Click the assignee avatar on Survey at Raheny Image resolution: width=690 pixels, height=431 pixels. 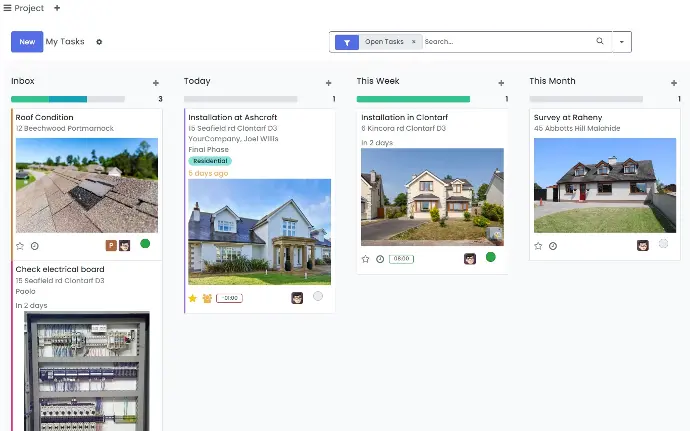point(643,245)
